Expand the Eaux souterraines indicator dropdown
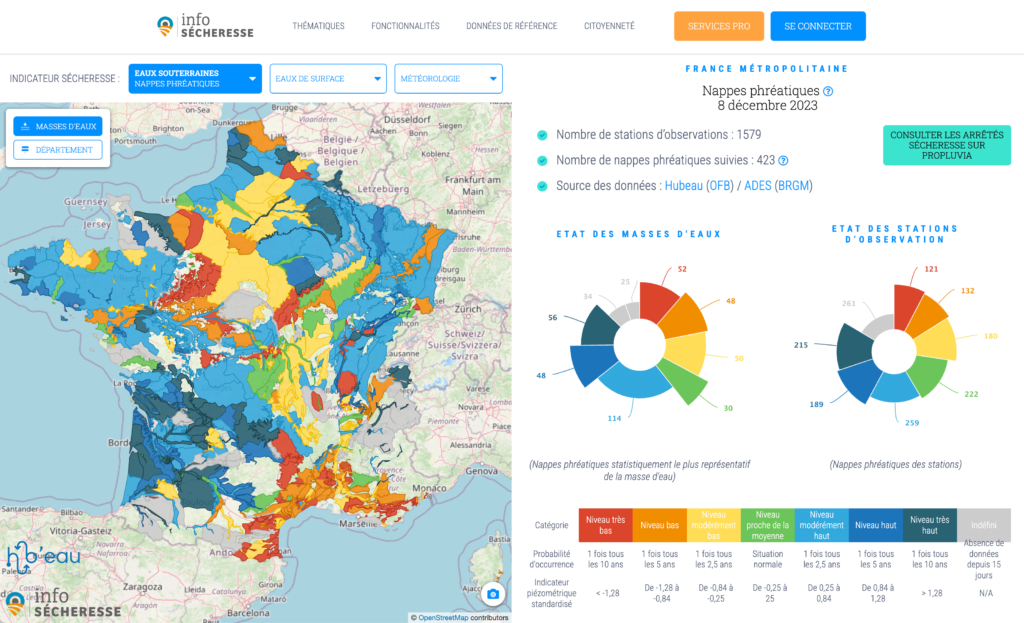Viewport: 1024px width, 623px height. (197, 79)
